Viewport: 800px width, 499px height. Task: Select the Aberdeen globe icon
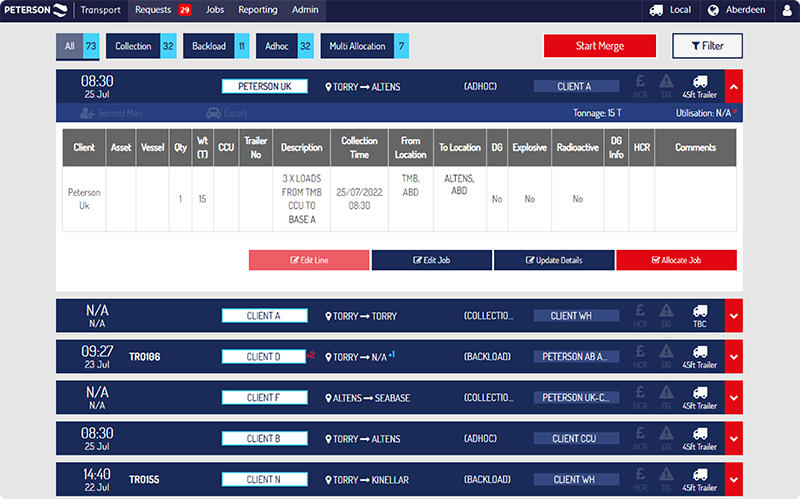[x=713, y=10]
